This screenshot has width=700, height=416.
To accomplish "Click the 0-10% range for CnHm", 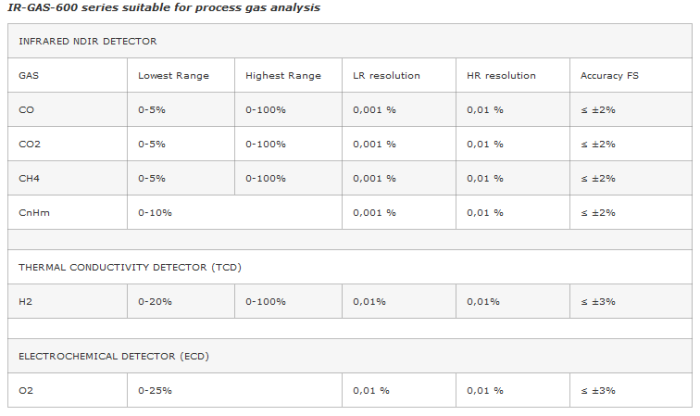I will 155,212.
